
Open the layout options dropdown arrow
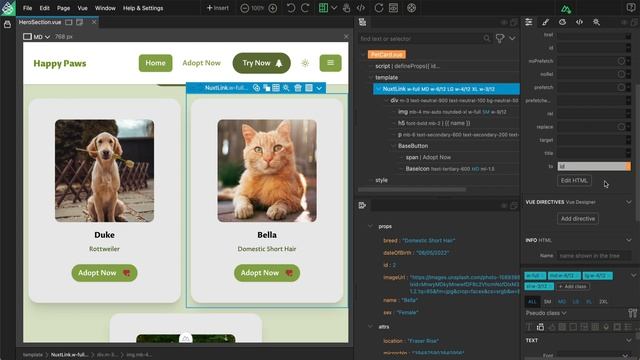[x=334, y=8]
